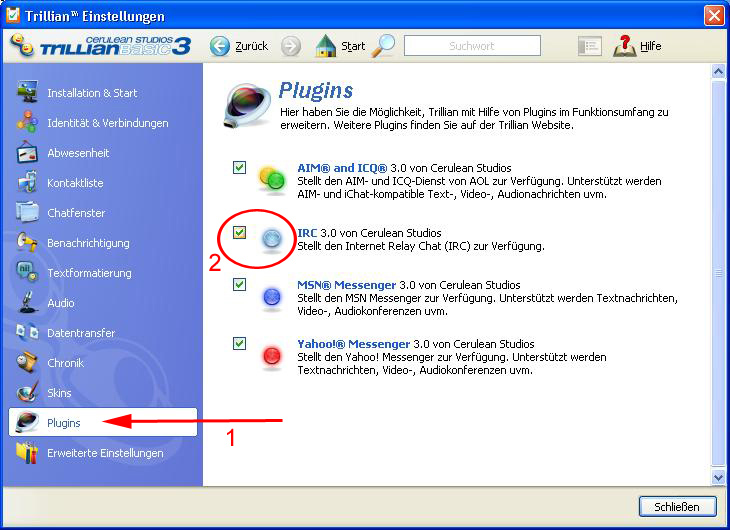The image size is (730, 530).
Task: Open the IRC plugin title link
Action: click(x=307, y=233)
